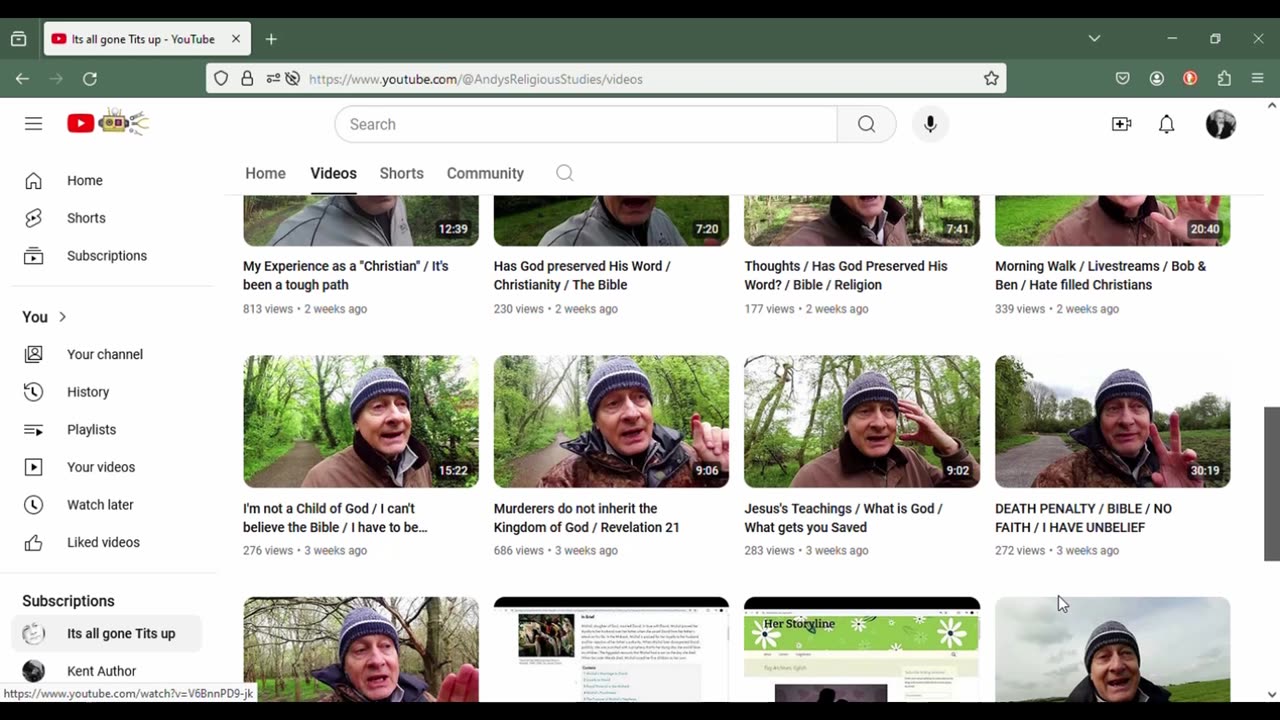The height and width of the screenshot is (720, 1280).
Task: Select the Videos tab
Action: [333, 173]
